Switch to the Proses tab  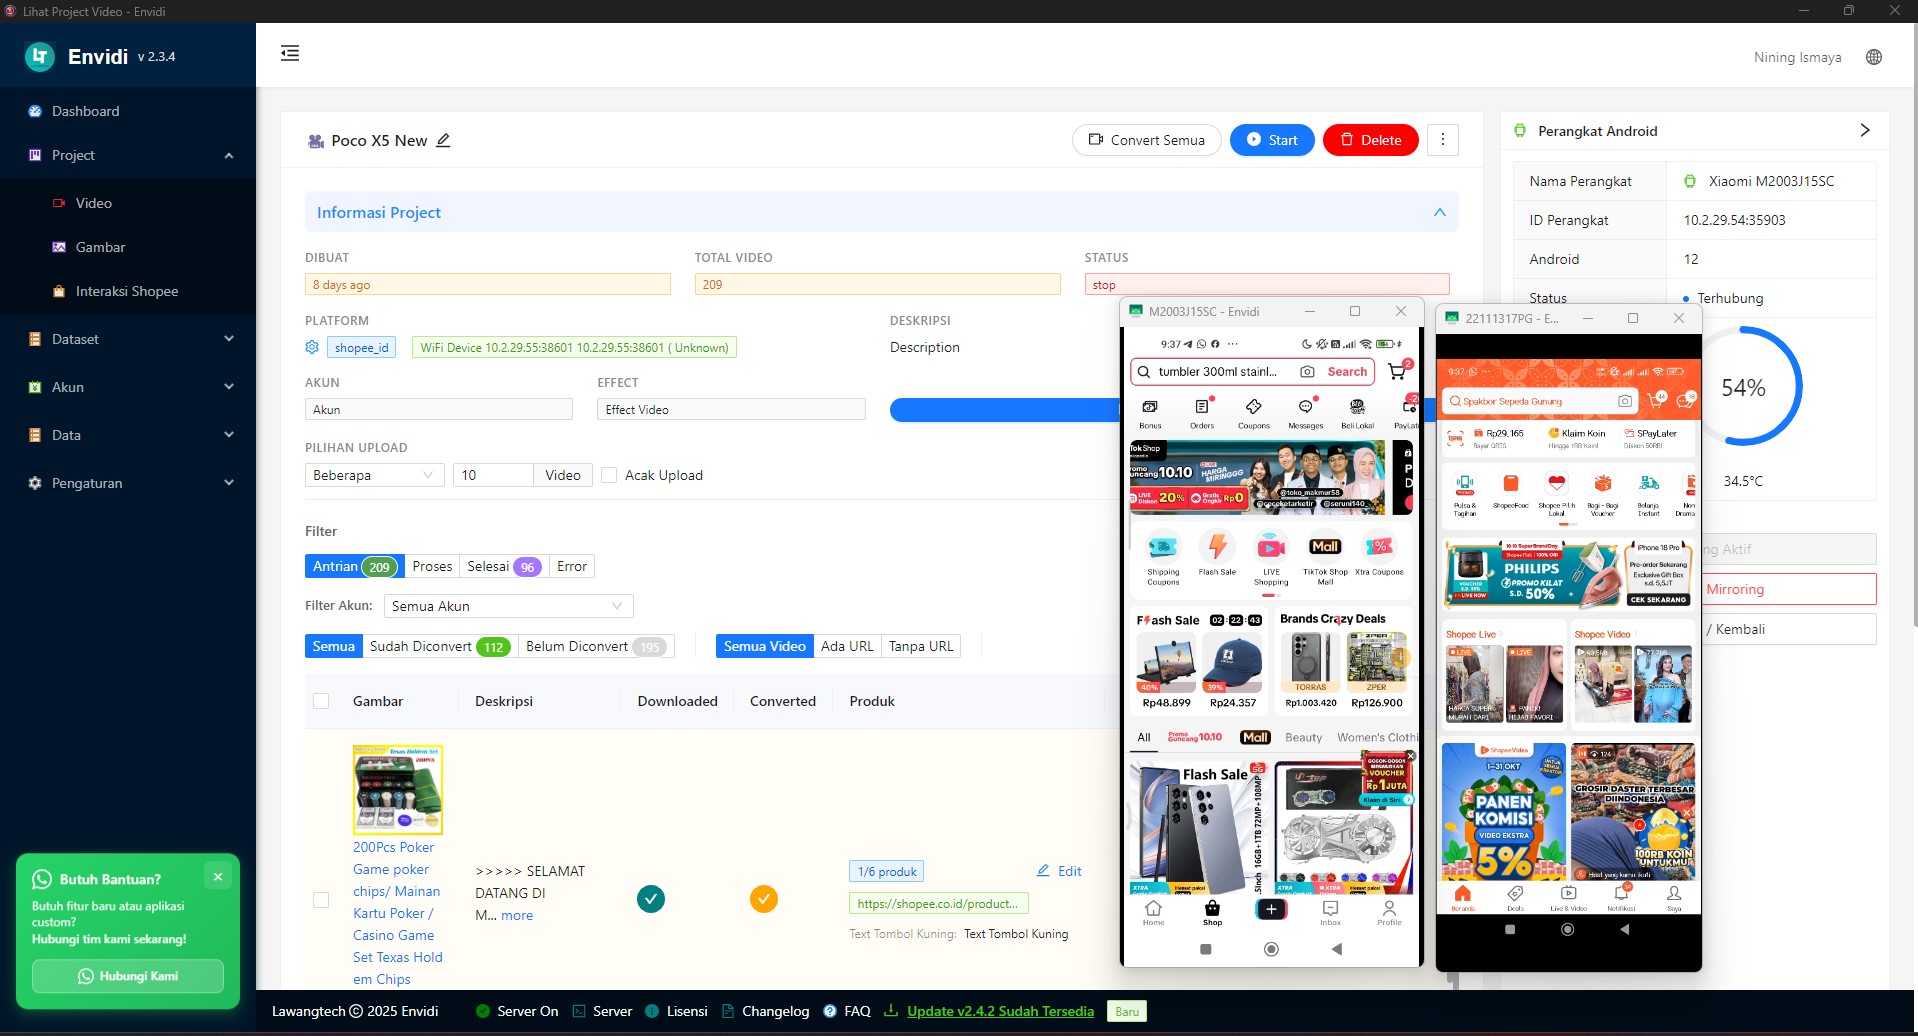click(x=432, y=566)
